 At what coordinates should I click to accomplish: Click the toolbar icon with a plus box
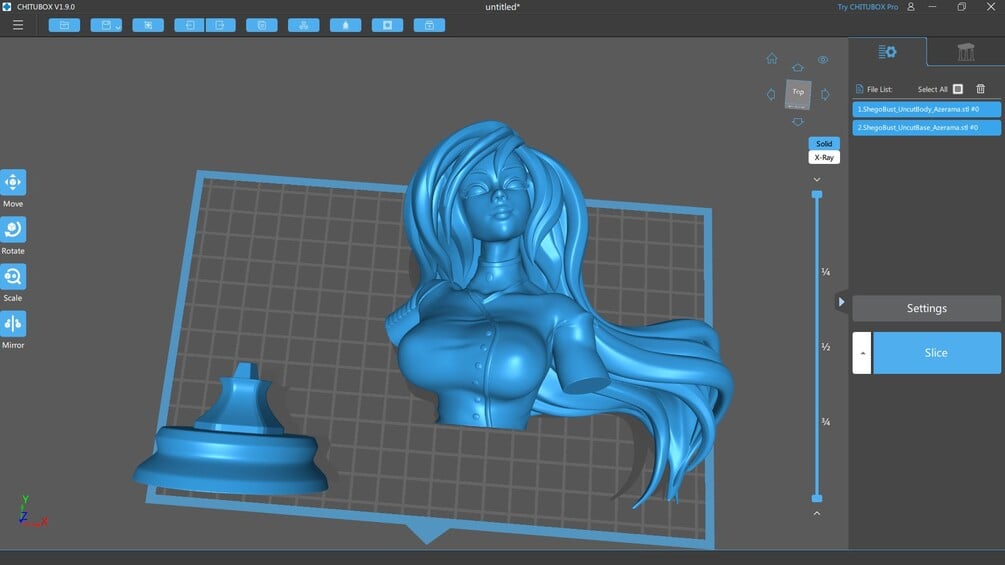point(429,25)
